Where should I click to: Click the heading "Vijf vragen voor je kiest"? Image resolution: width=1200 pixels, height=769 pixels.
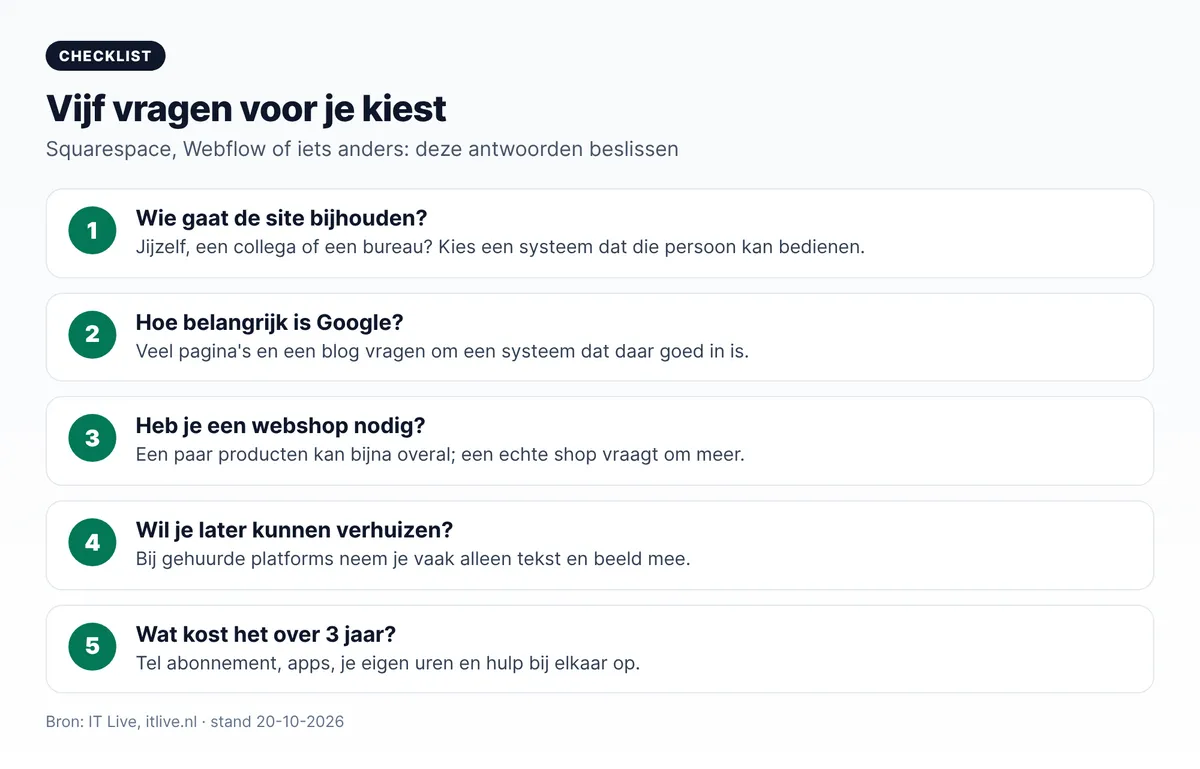click(246, 108)
